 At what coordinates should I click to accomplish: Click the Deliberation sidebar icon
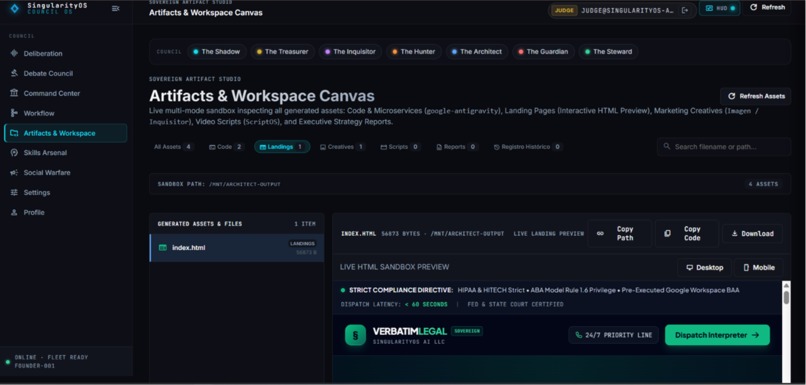(14, 53)
